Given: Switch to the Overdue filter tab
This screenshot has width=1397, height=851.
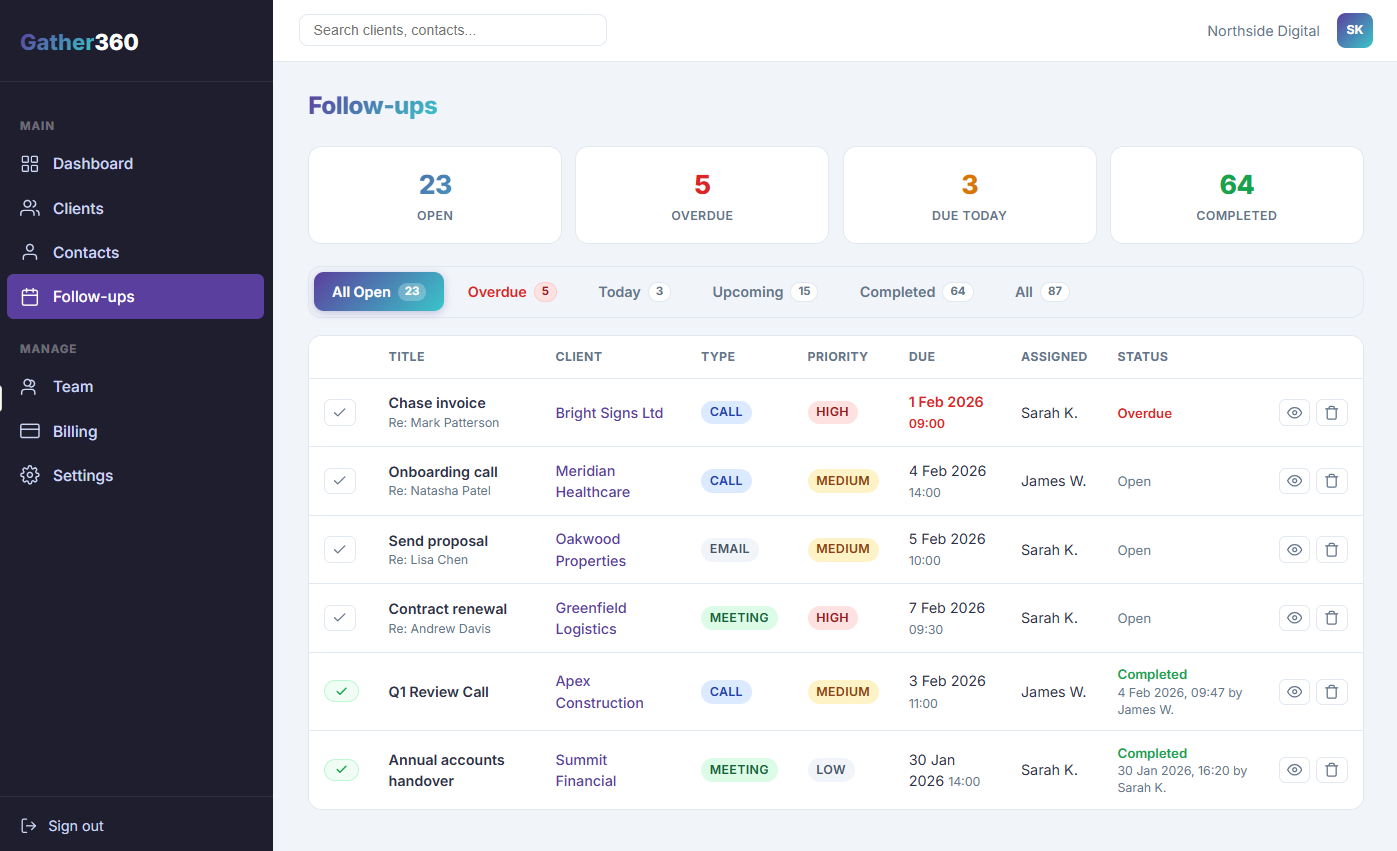Looking at the screenshot, I should [x=511, y=291].
